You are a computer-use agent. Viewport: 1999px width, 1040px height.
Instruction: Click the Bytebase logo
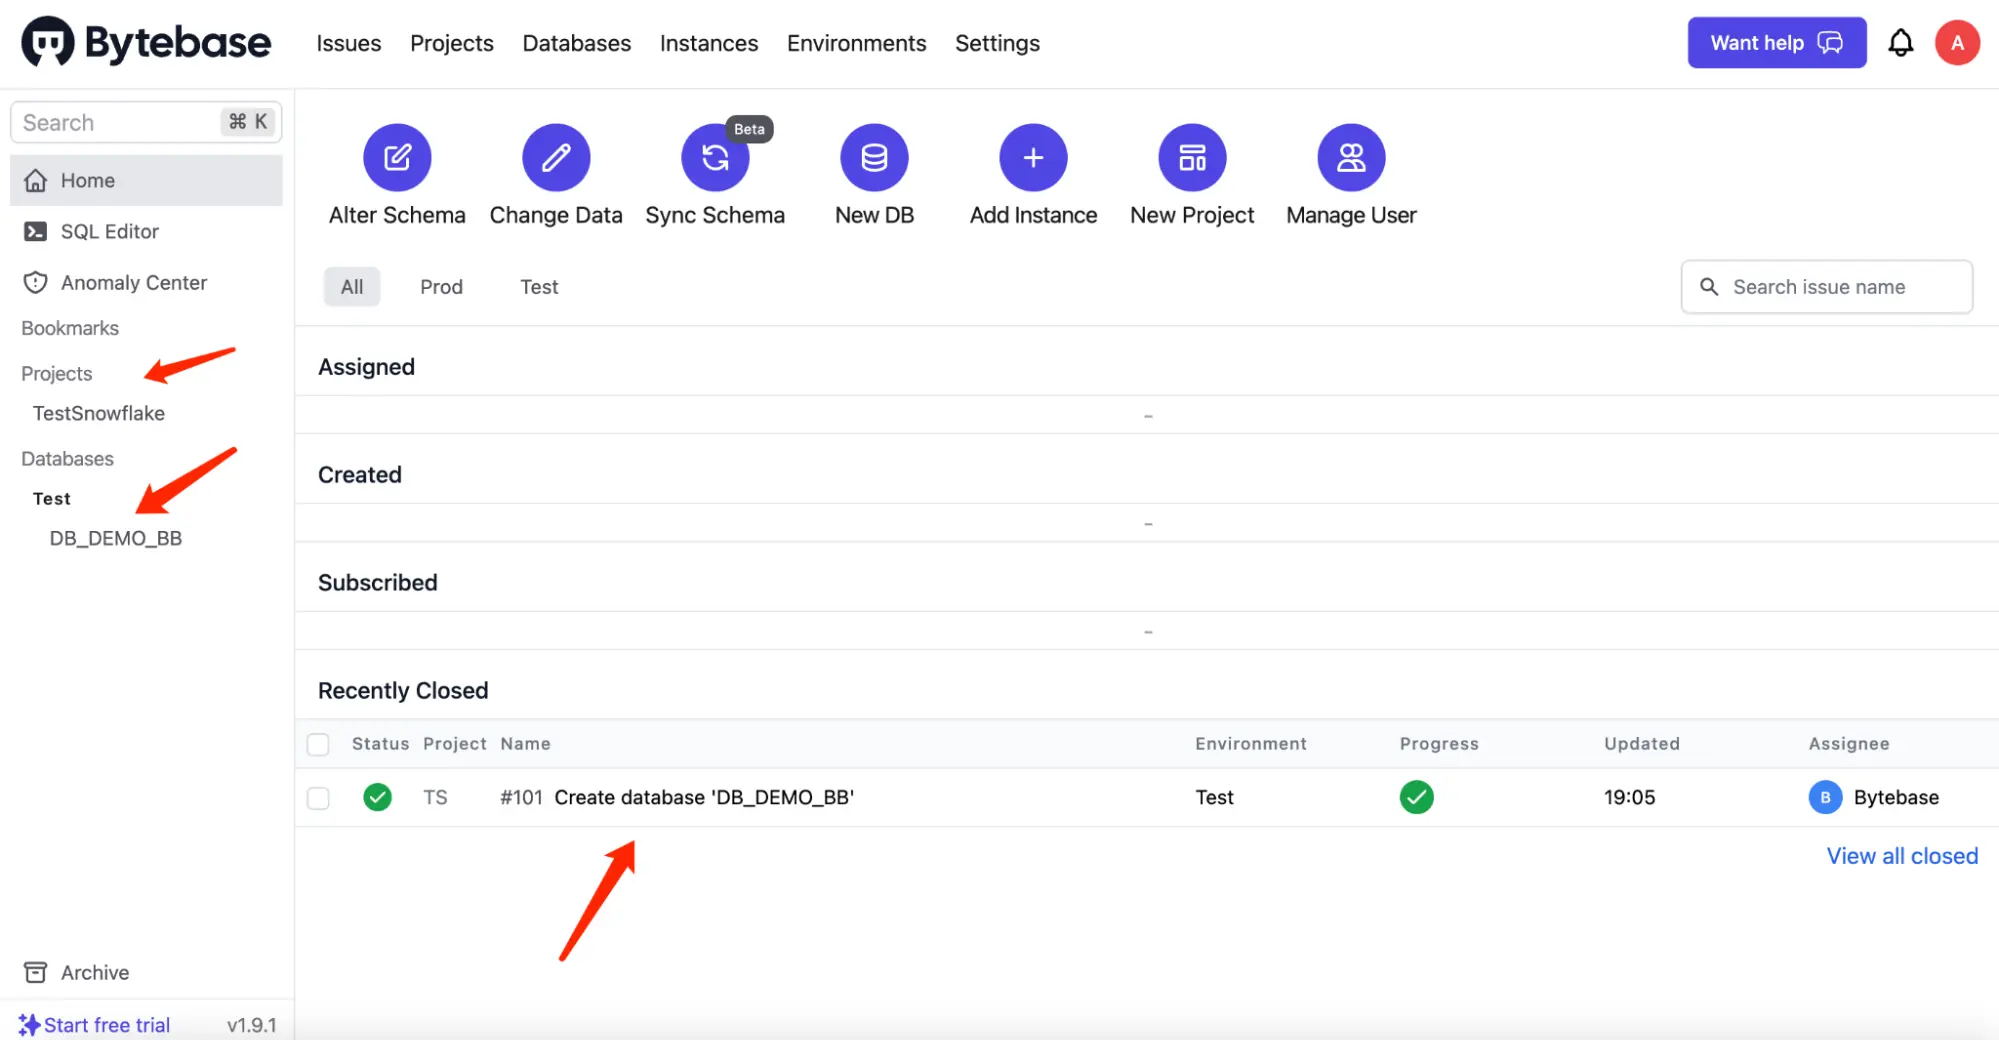tap(146, 43)
